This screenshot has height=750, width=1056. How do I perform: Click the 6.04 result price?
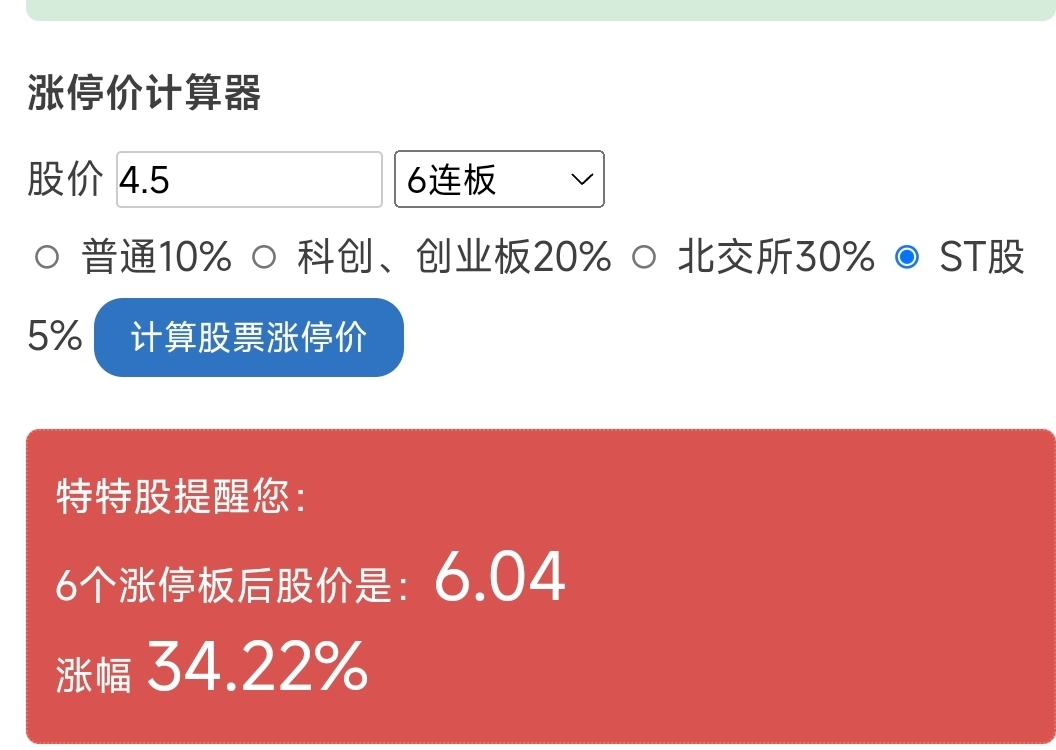[500, 577]
